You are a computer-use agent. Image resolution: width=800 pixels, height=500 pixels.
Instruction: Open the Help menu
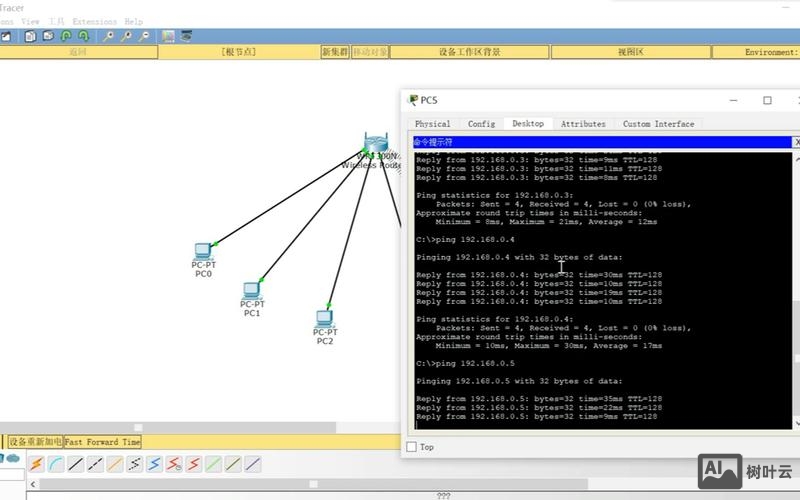(133, 21)
